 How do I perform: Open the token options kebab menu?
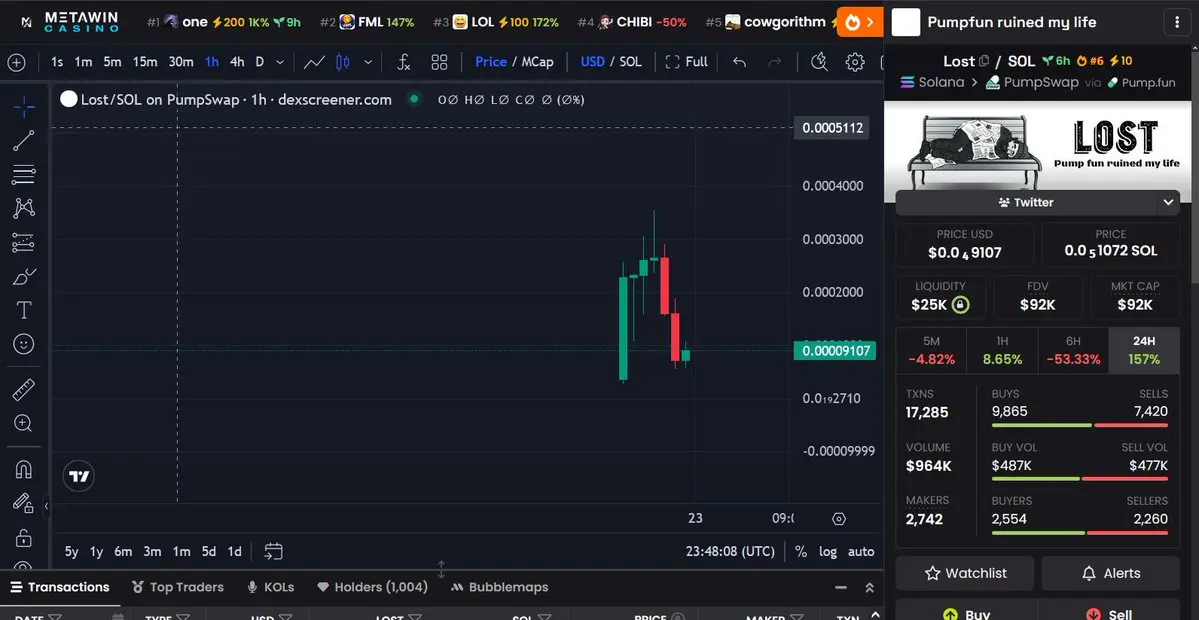[x=1176, y=22]
